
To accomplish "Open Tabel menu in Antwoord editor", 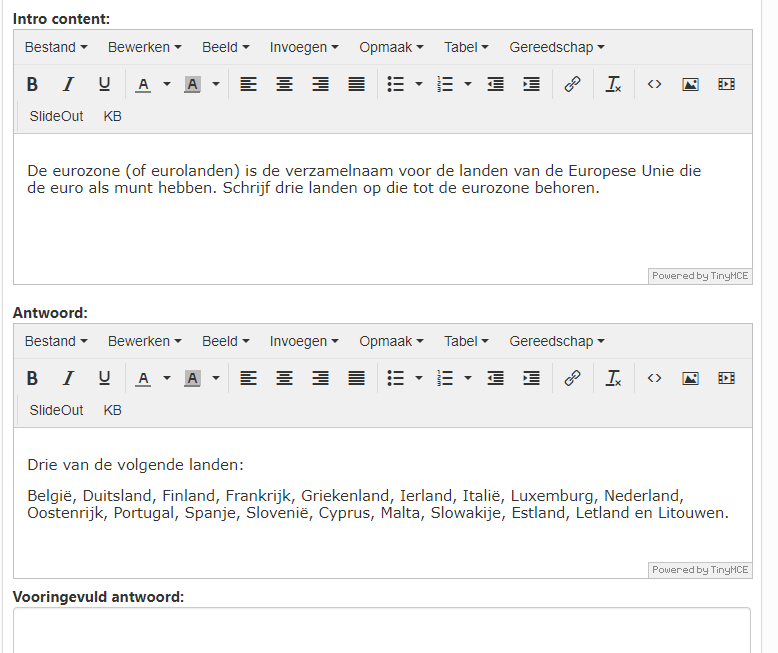I will point(466,341).
